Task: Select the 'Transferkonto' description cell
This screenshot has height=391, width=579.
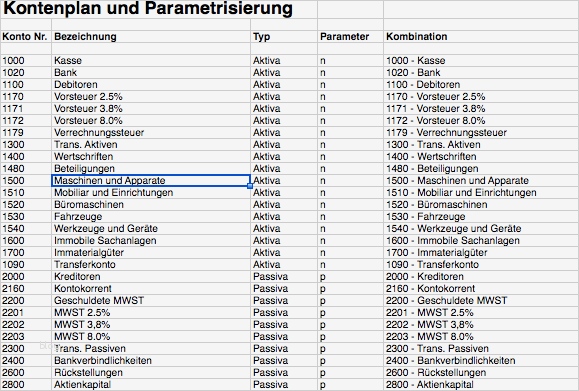Action: tap(151, 264)
